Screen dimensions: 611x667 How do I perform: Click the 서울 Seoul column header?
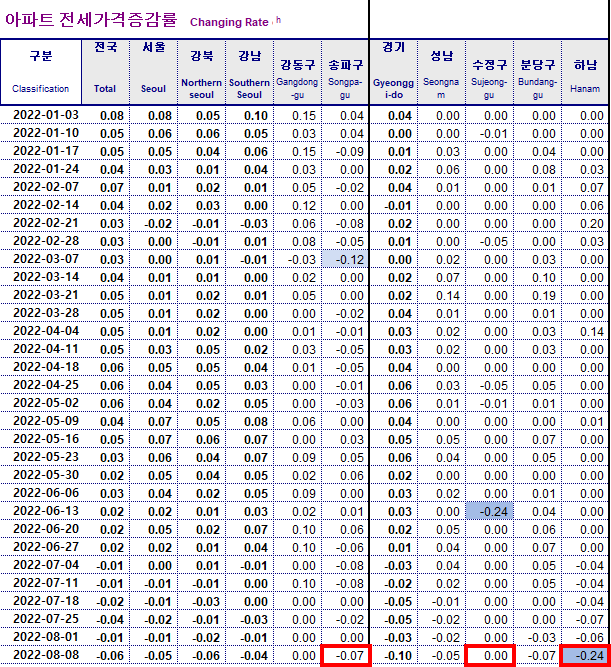coord(153,72)
